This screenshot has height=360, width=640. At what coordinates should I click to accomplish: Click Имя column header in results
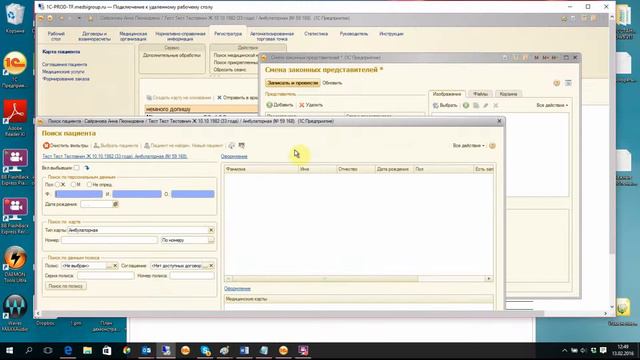(x=318, y=169)
